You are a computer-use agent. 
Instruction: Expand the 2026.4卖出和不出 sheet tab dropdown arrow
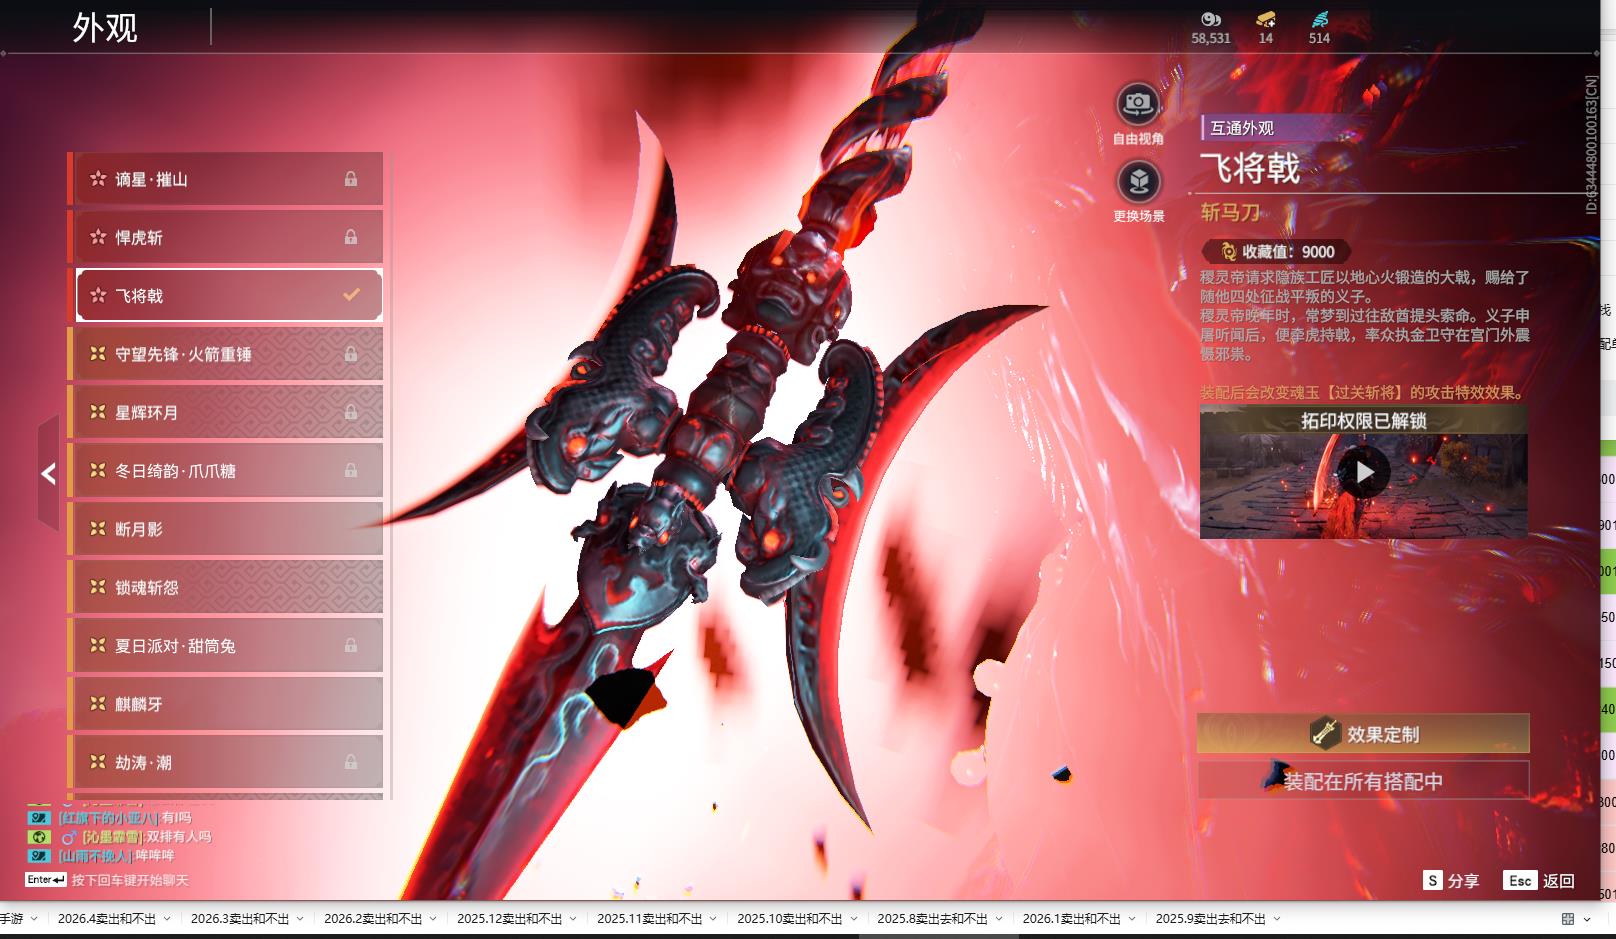click(x=167, y=919)
